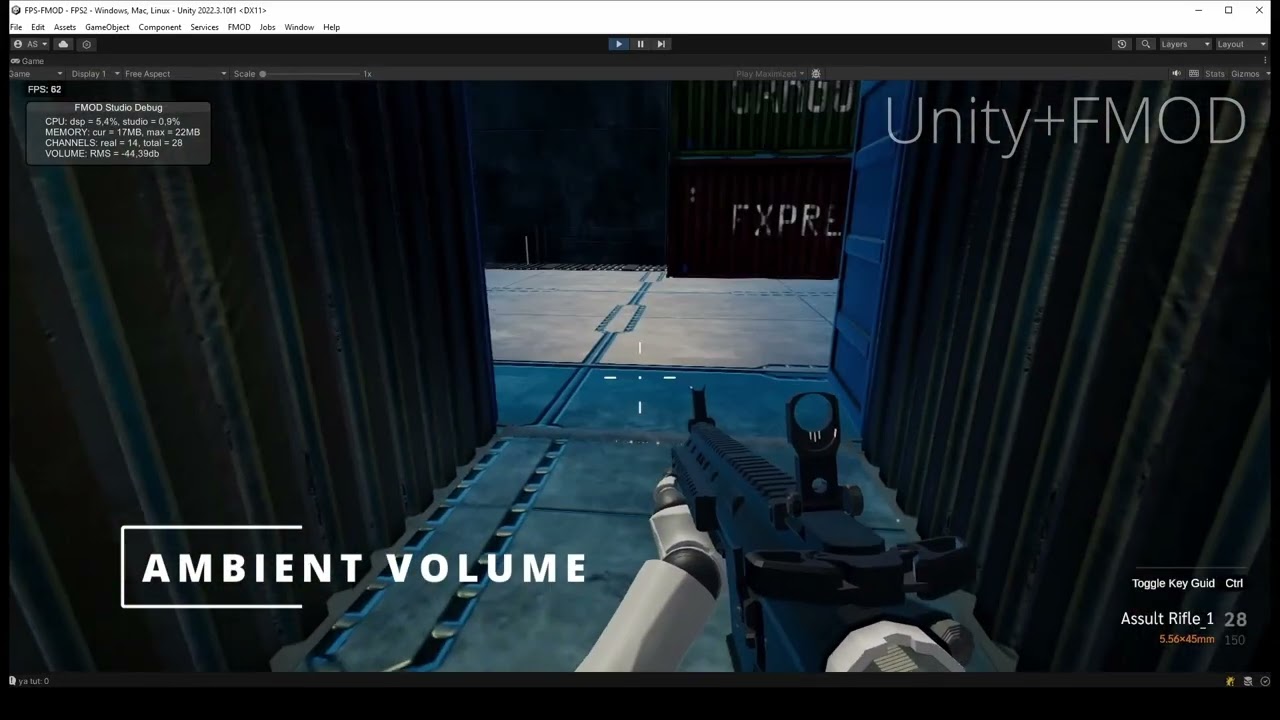The image size is (1280, 720).
Task: Open the Window menu
Action: (x=299, y=27)
